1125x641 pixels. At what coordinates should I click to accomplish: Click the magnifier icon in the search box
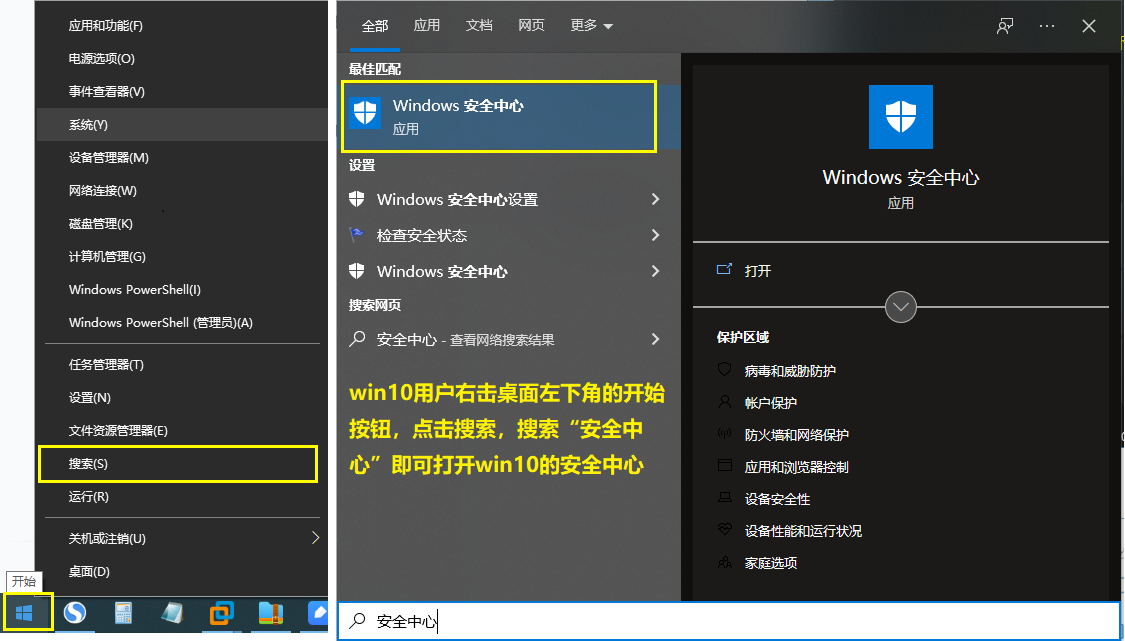pyautogui.click(x=357, y=621)
